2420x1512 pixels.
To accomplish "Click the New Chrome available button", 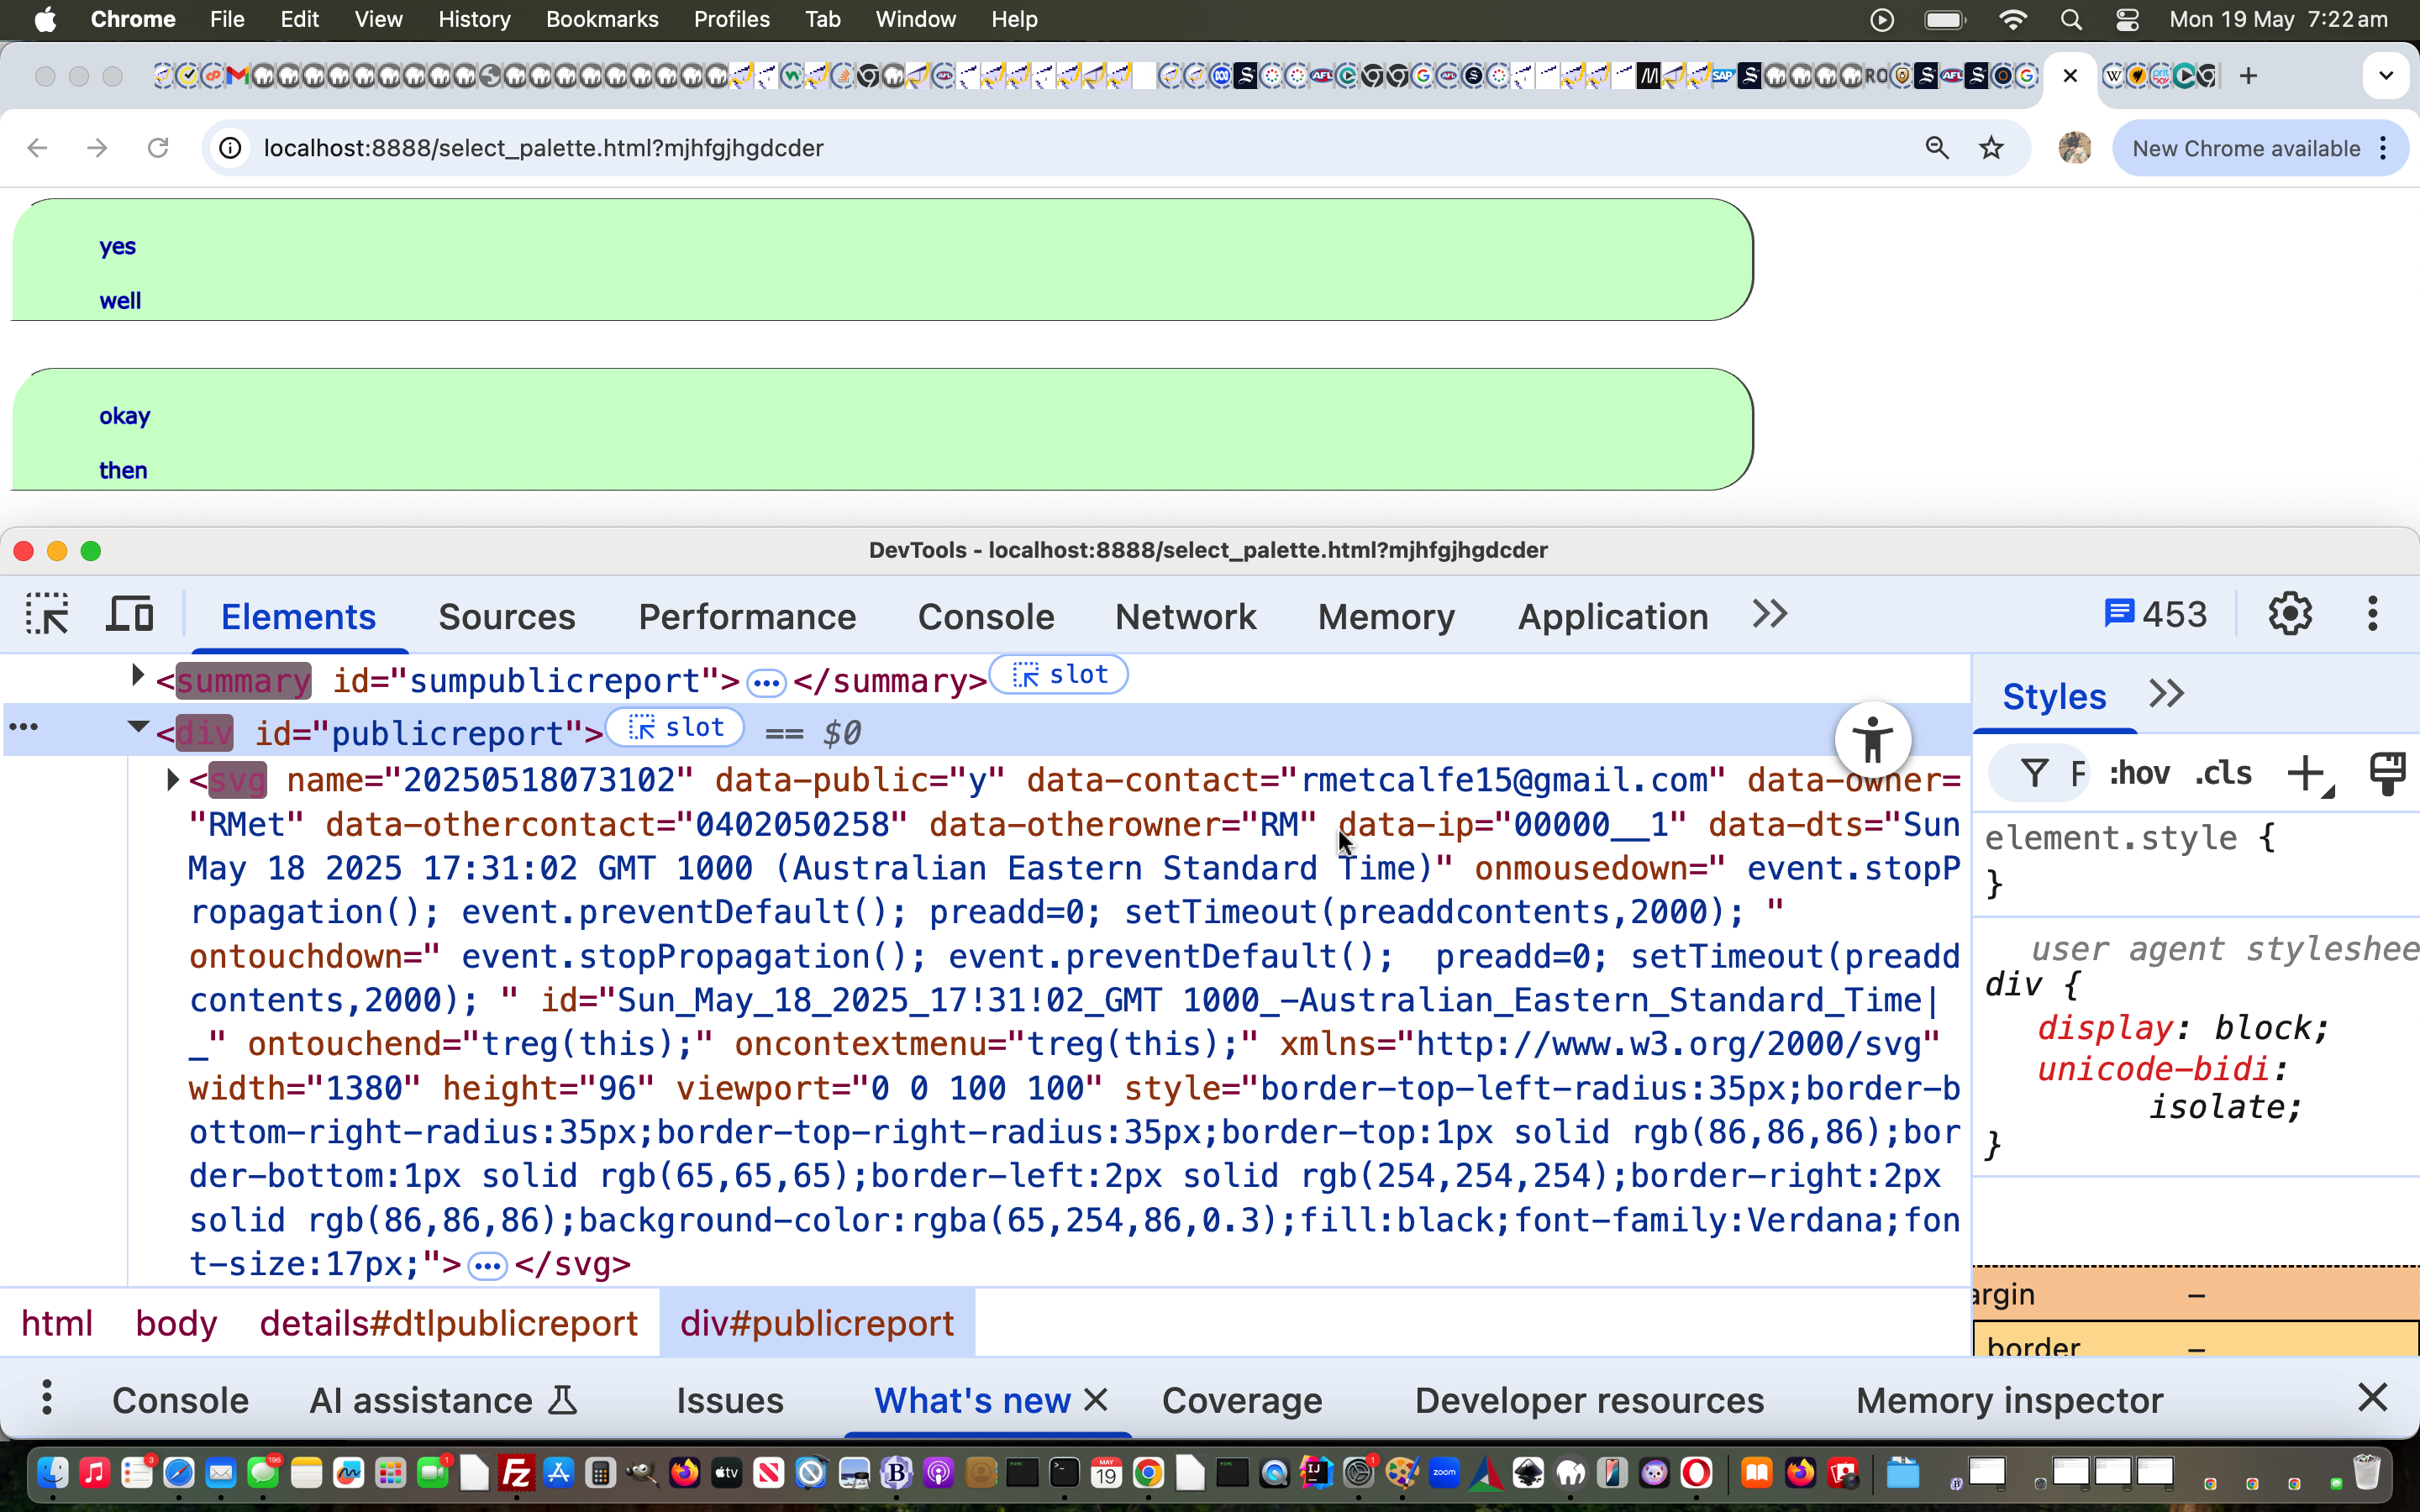I will pos(2245,148).
